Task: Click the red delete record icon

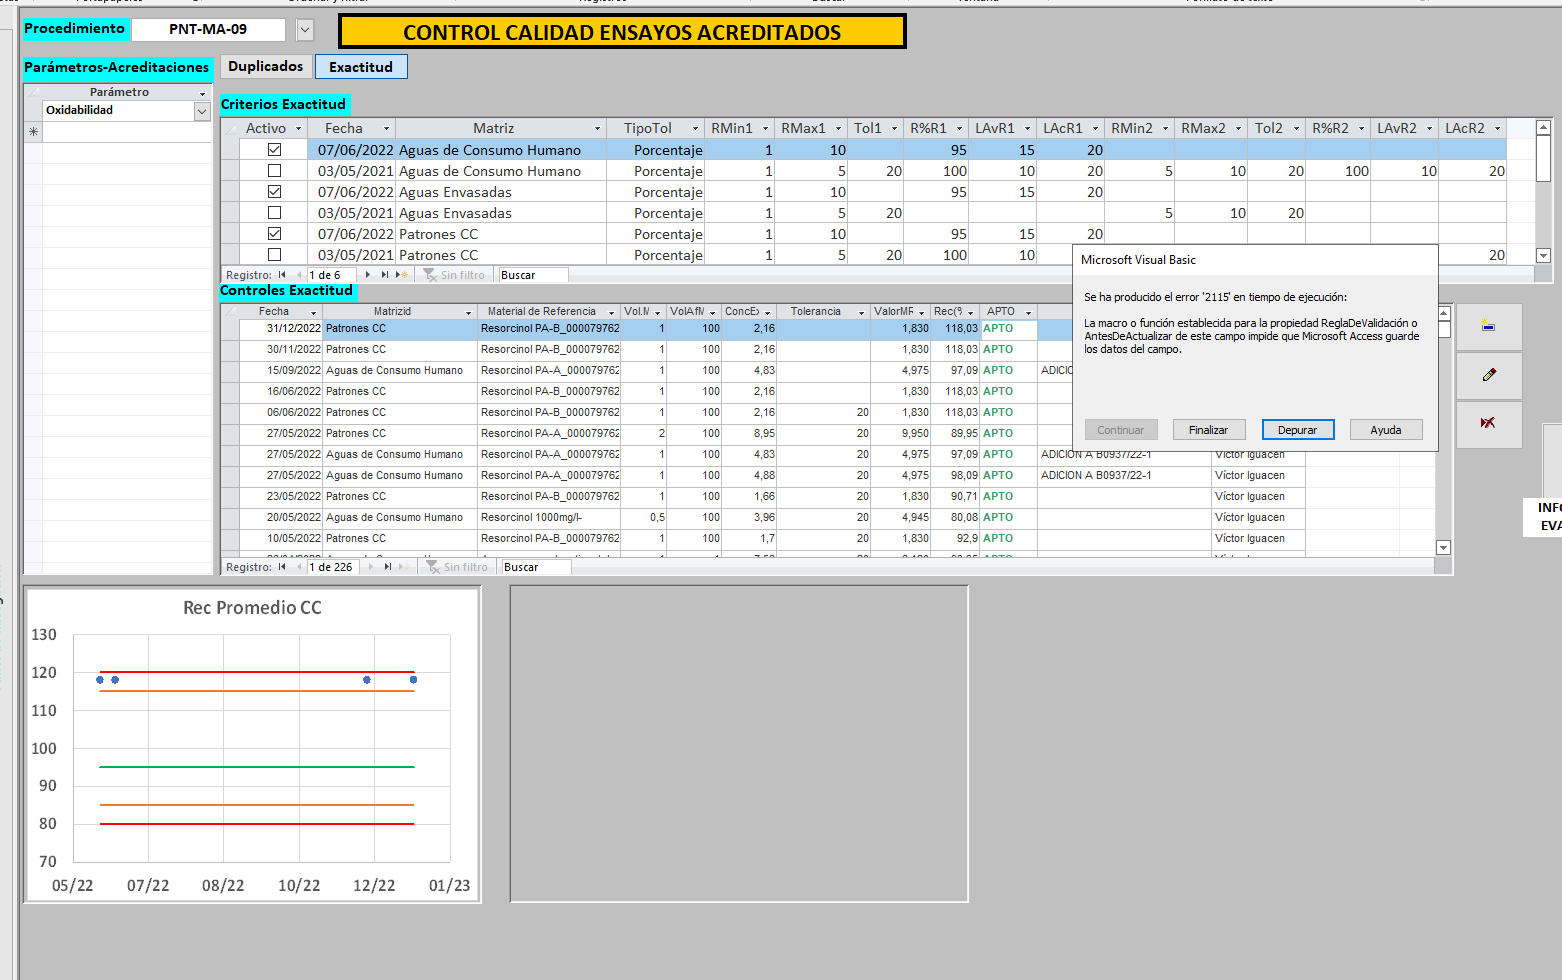Action: coord(1488,423)
